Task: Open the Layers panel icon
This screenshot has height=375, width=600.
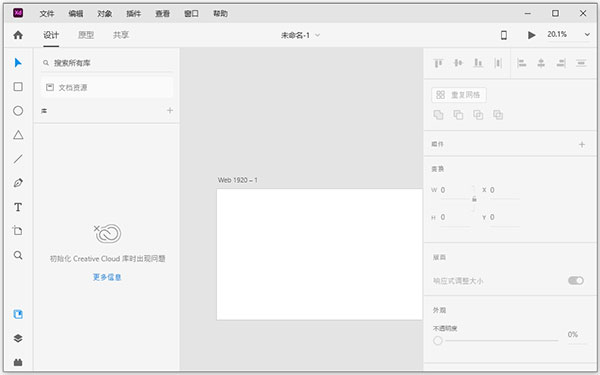Action: pos(18,338)
